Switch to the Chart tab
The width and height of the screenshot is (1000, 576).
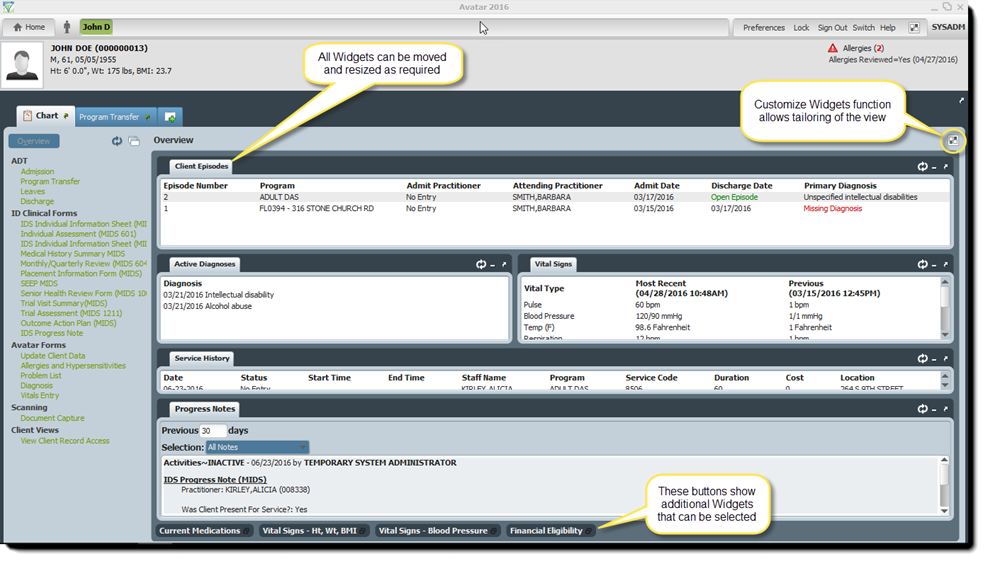[x=45, y=116]
